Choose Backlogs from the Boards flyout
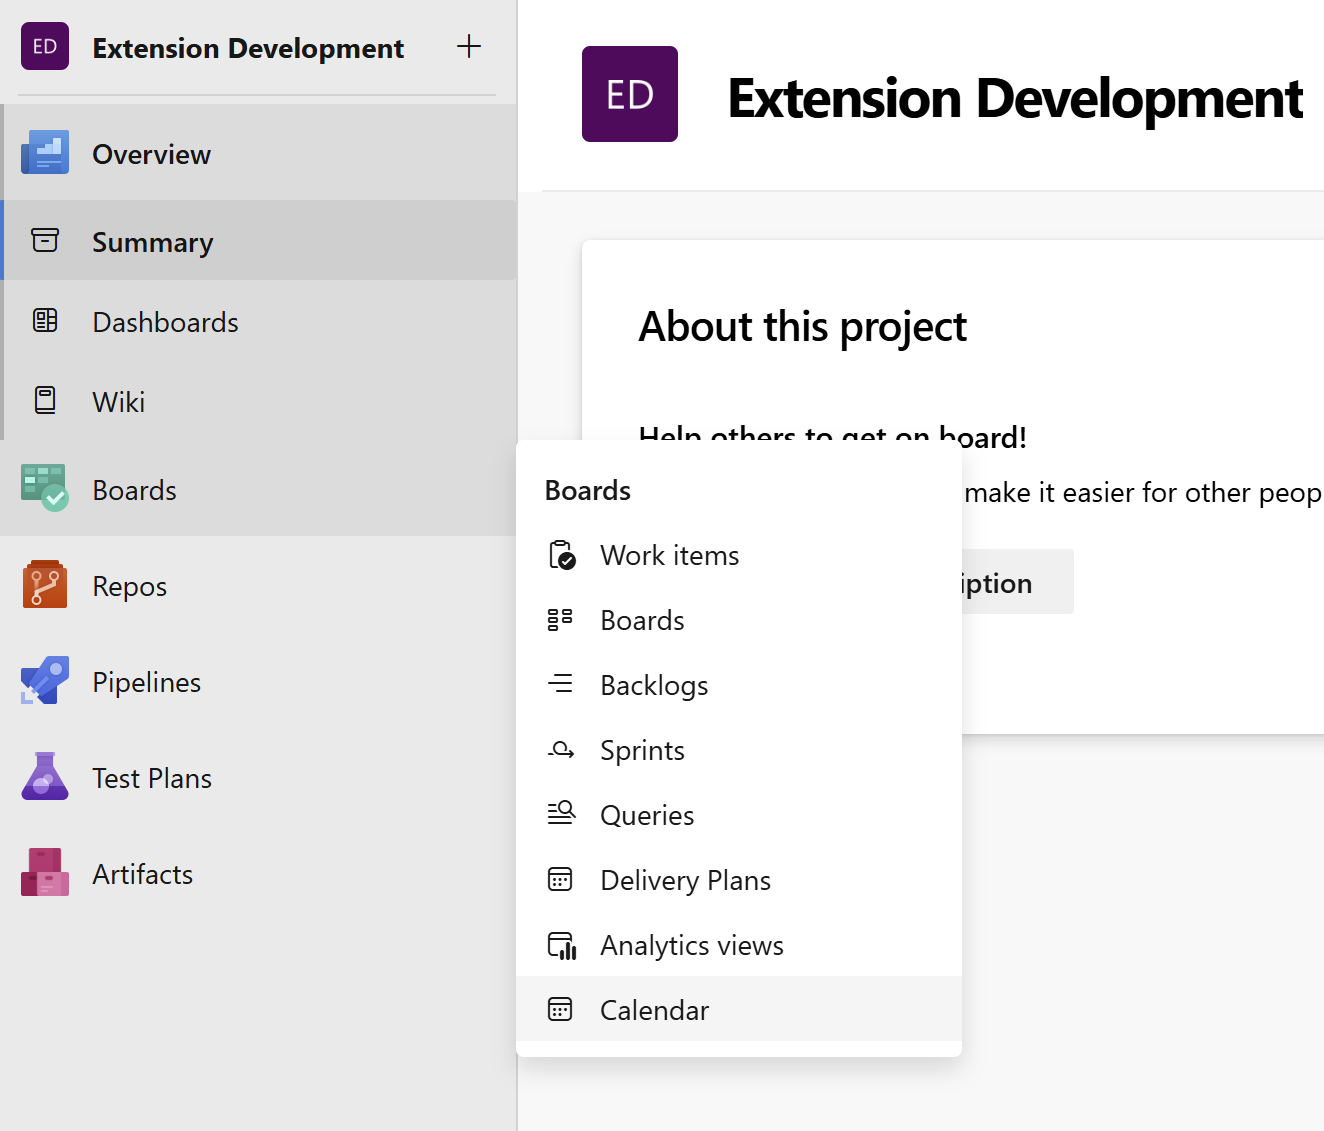Viewport: 1324px width, 1131px height. click(654, 685)
